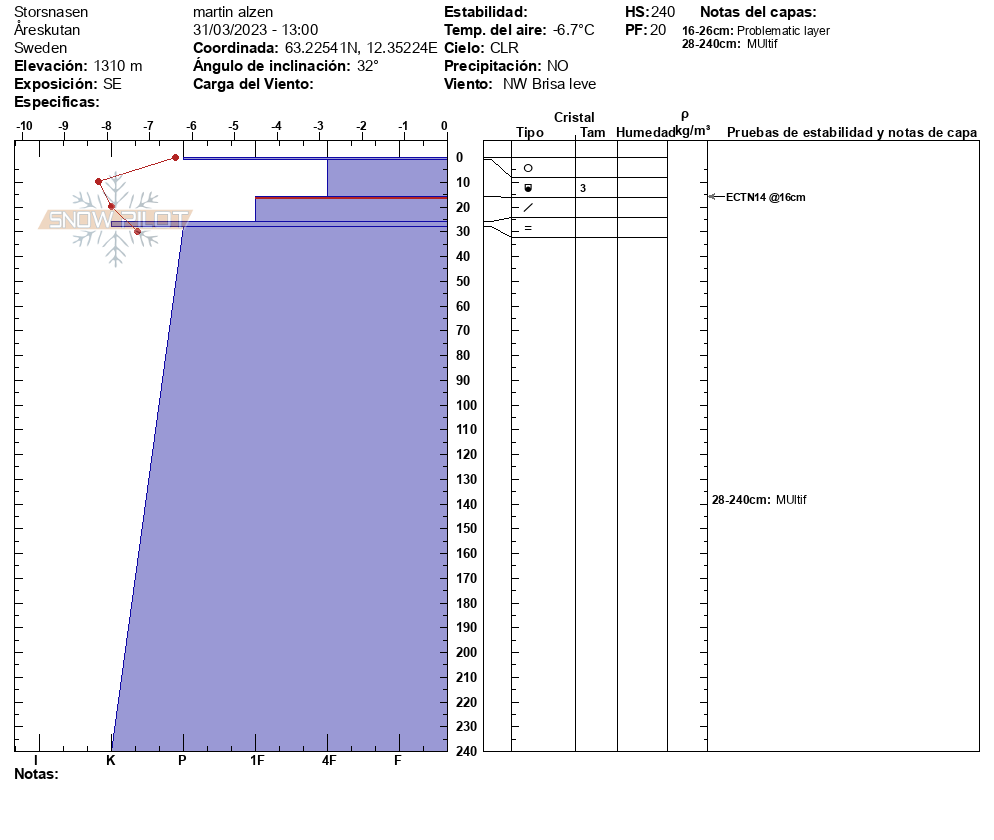Select the surface temperature point at 0 cm
Screen dimensions: 994x840
(176, 157)
